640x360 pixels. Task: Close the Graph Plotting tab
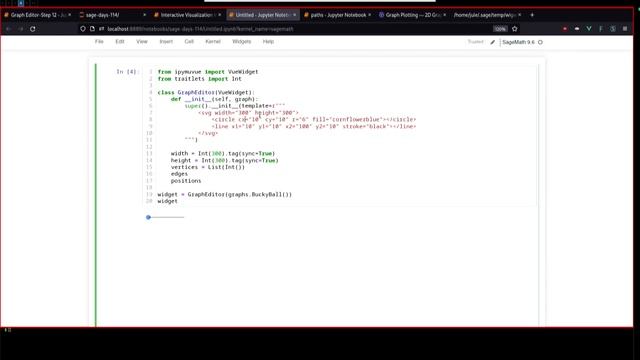coord(444,15)
